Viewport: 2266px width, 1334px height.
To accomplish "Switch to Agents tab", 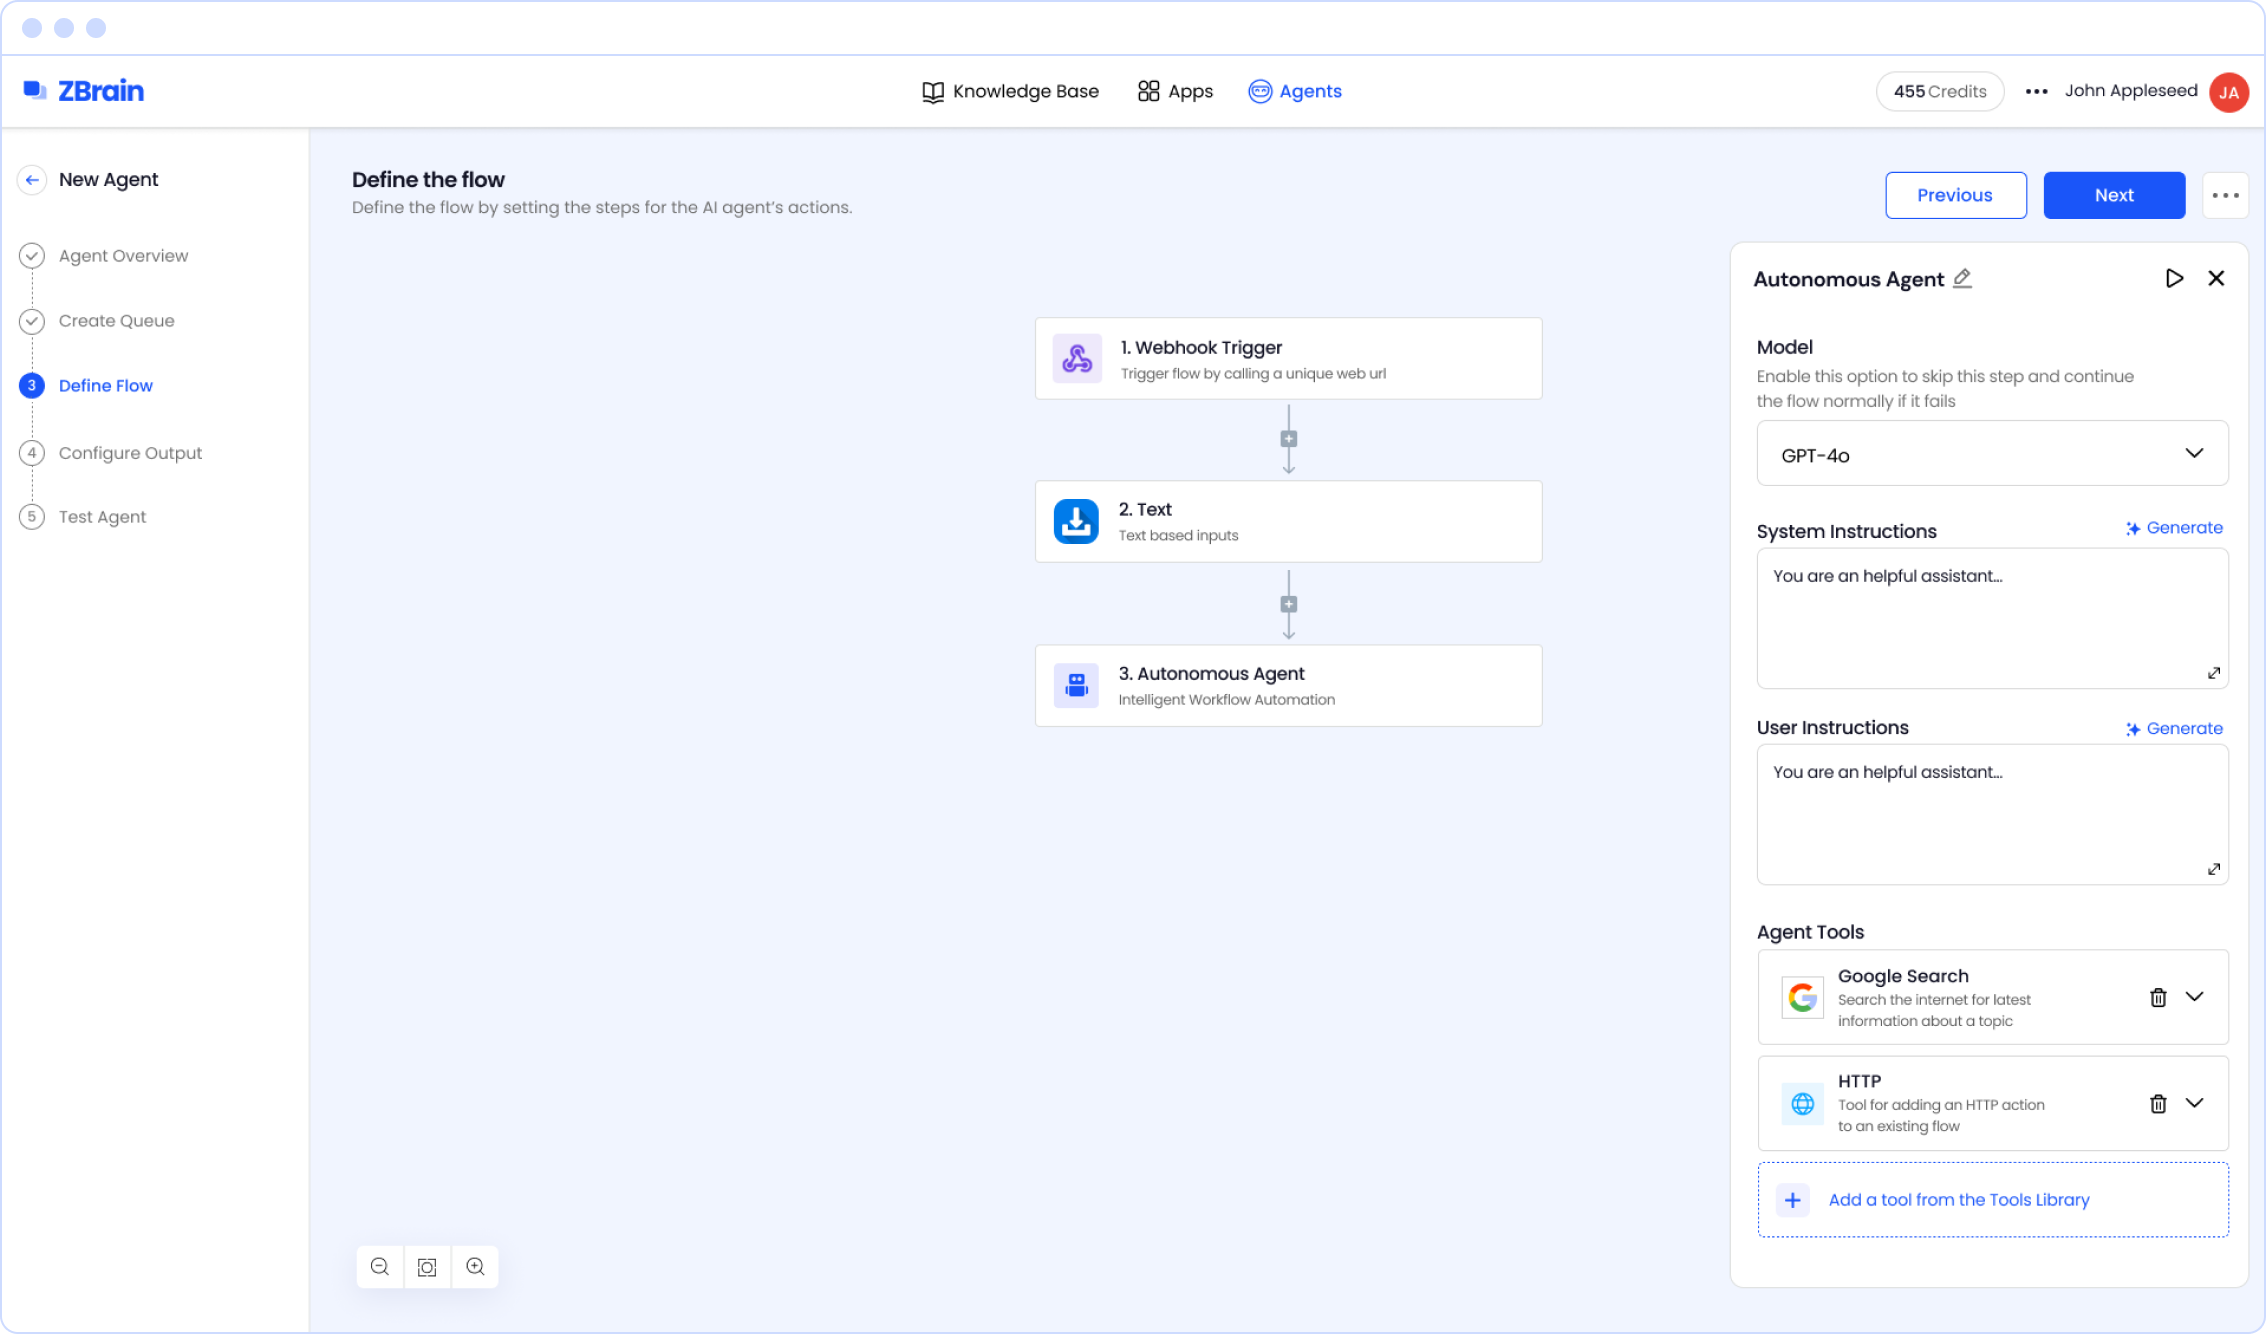I will [x=1295, y=91].
